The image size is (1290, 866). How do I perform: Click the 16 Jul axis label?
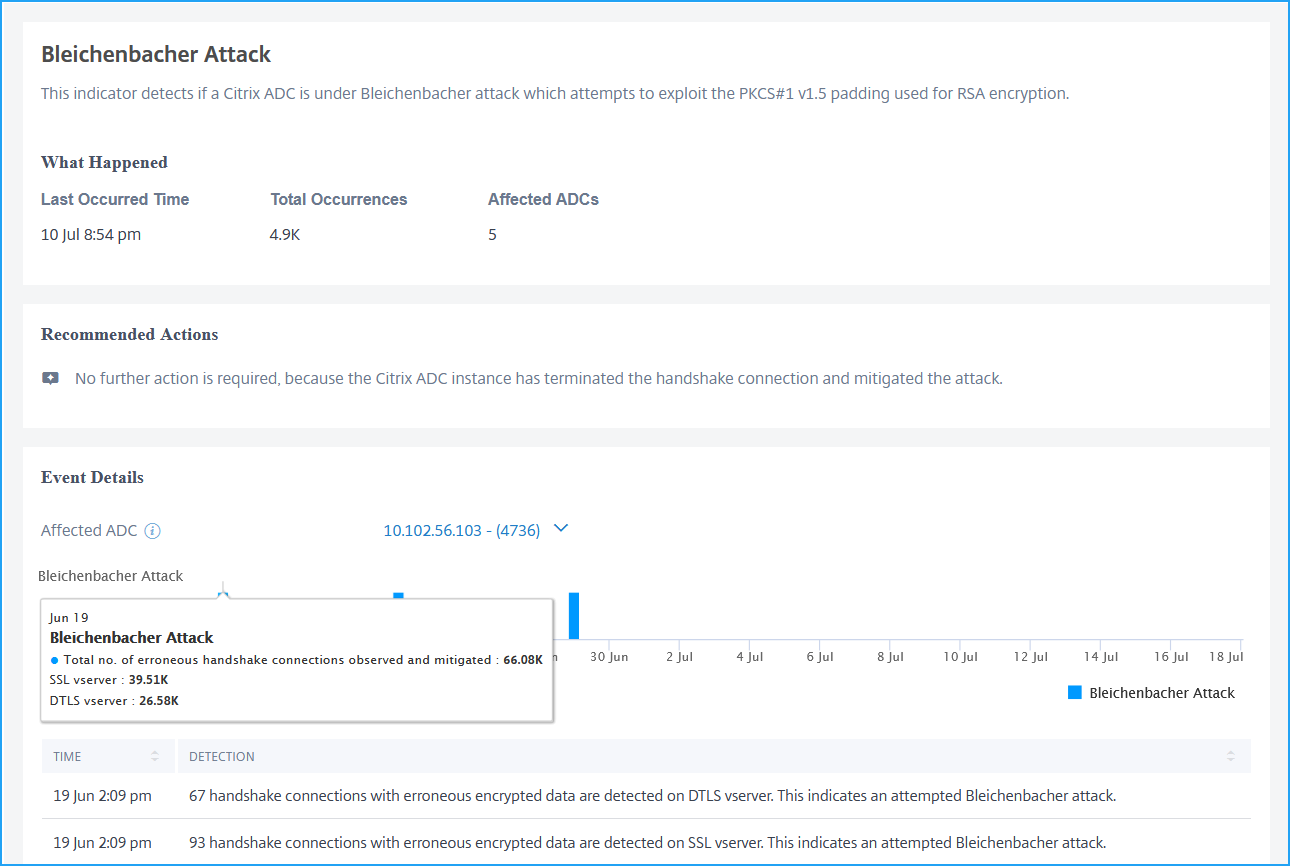[x=1171, y=657]
